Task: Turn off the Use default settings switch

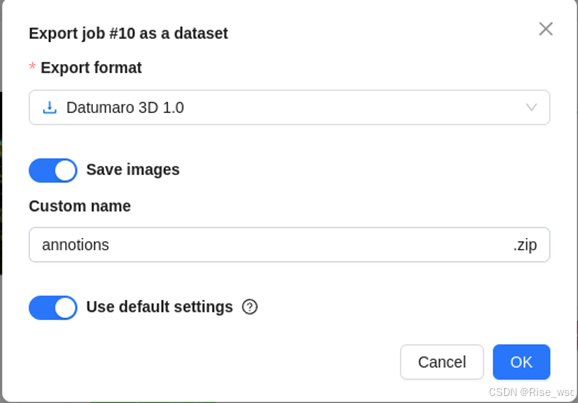Action: 53,308
